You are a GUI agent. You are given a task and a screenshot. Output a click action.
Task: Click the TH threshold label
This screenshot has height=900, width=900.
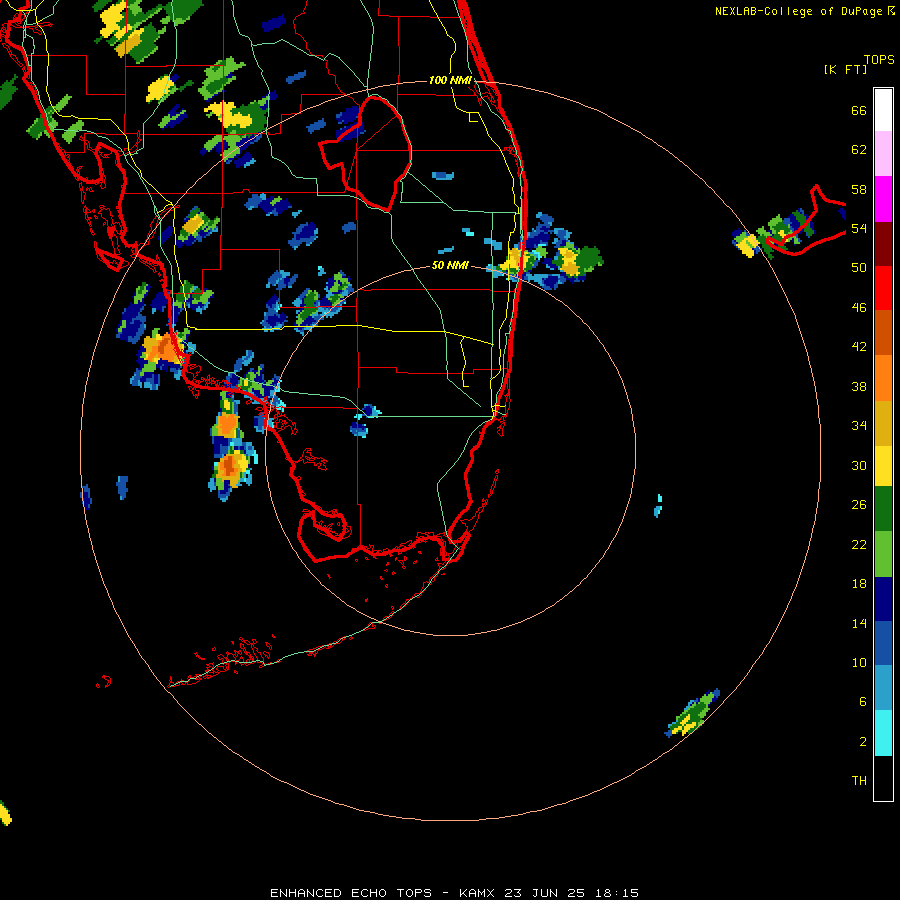[859, 781]
